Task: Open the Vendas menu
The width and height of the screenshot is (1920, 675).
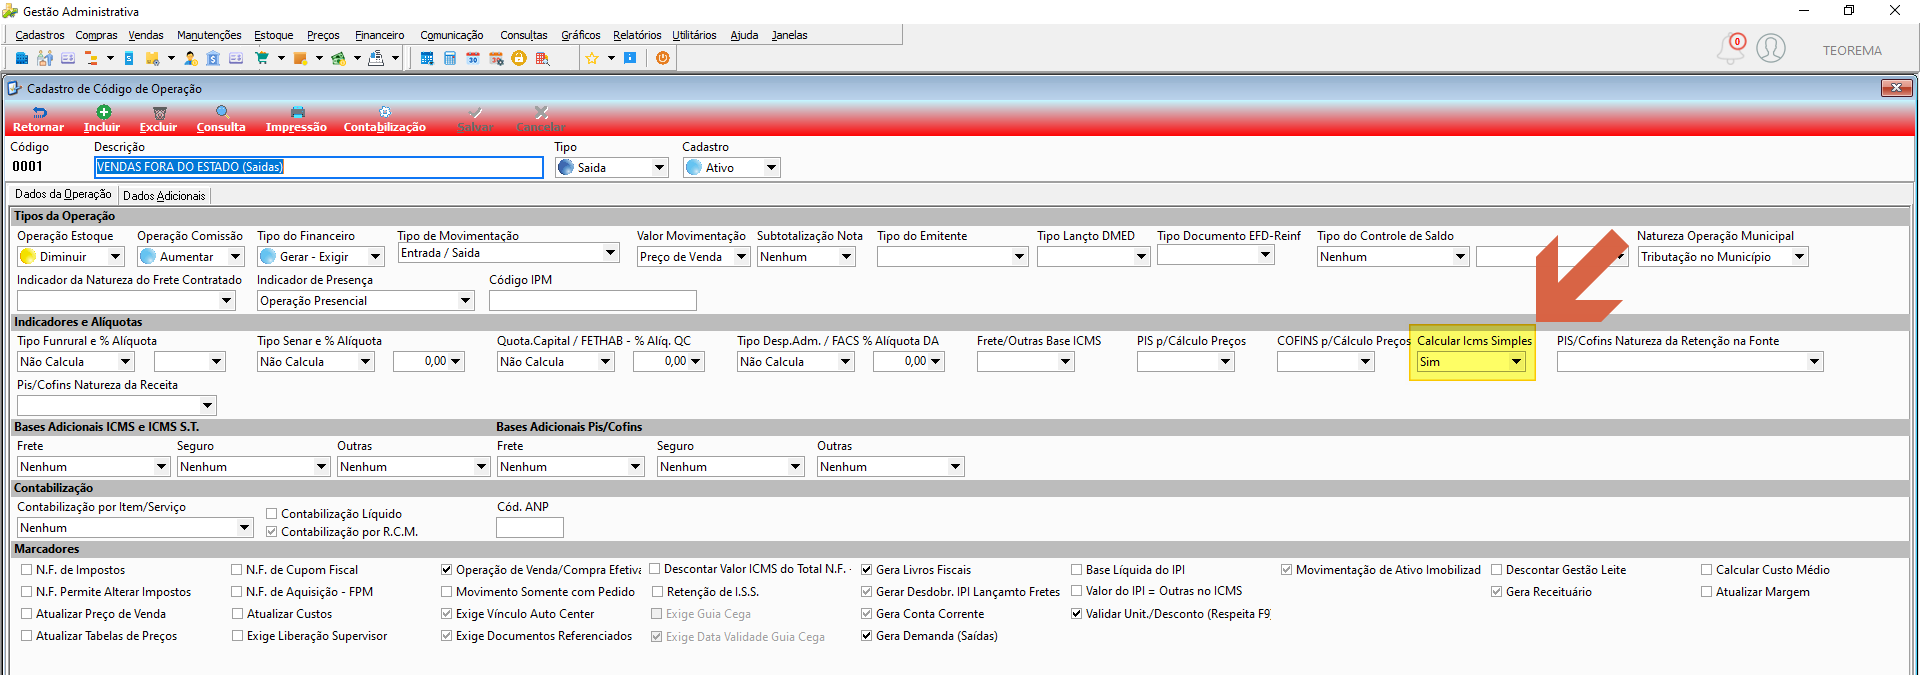Action: [146, 35]
